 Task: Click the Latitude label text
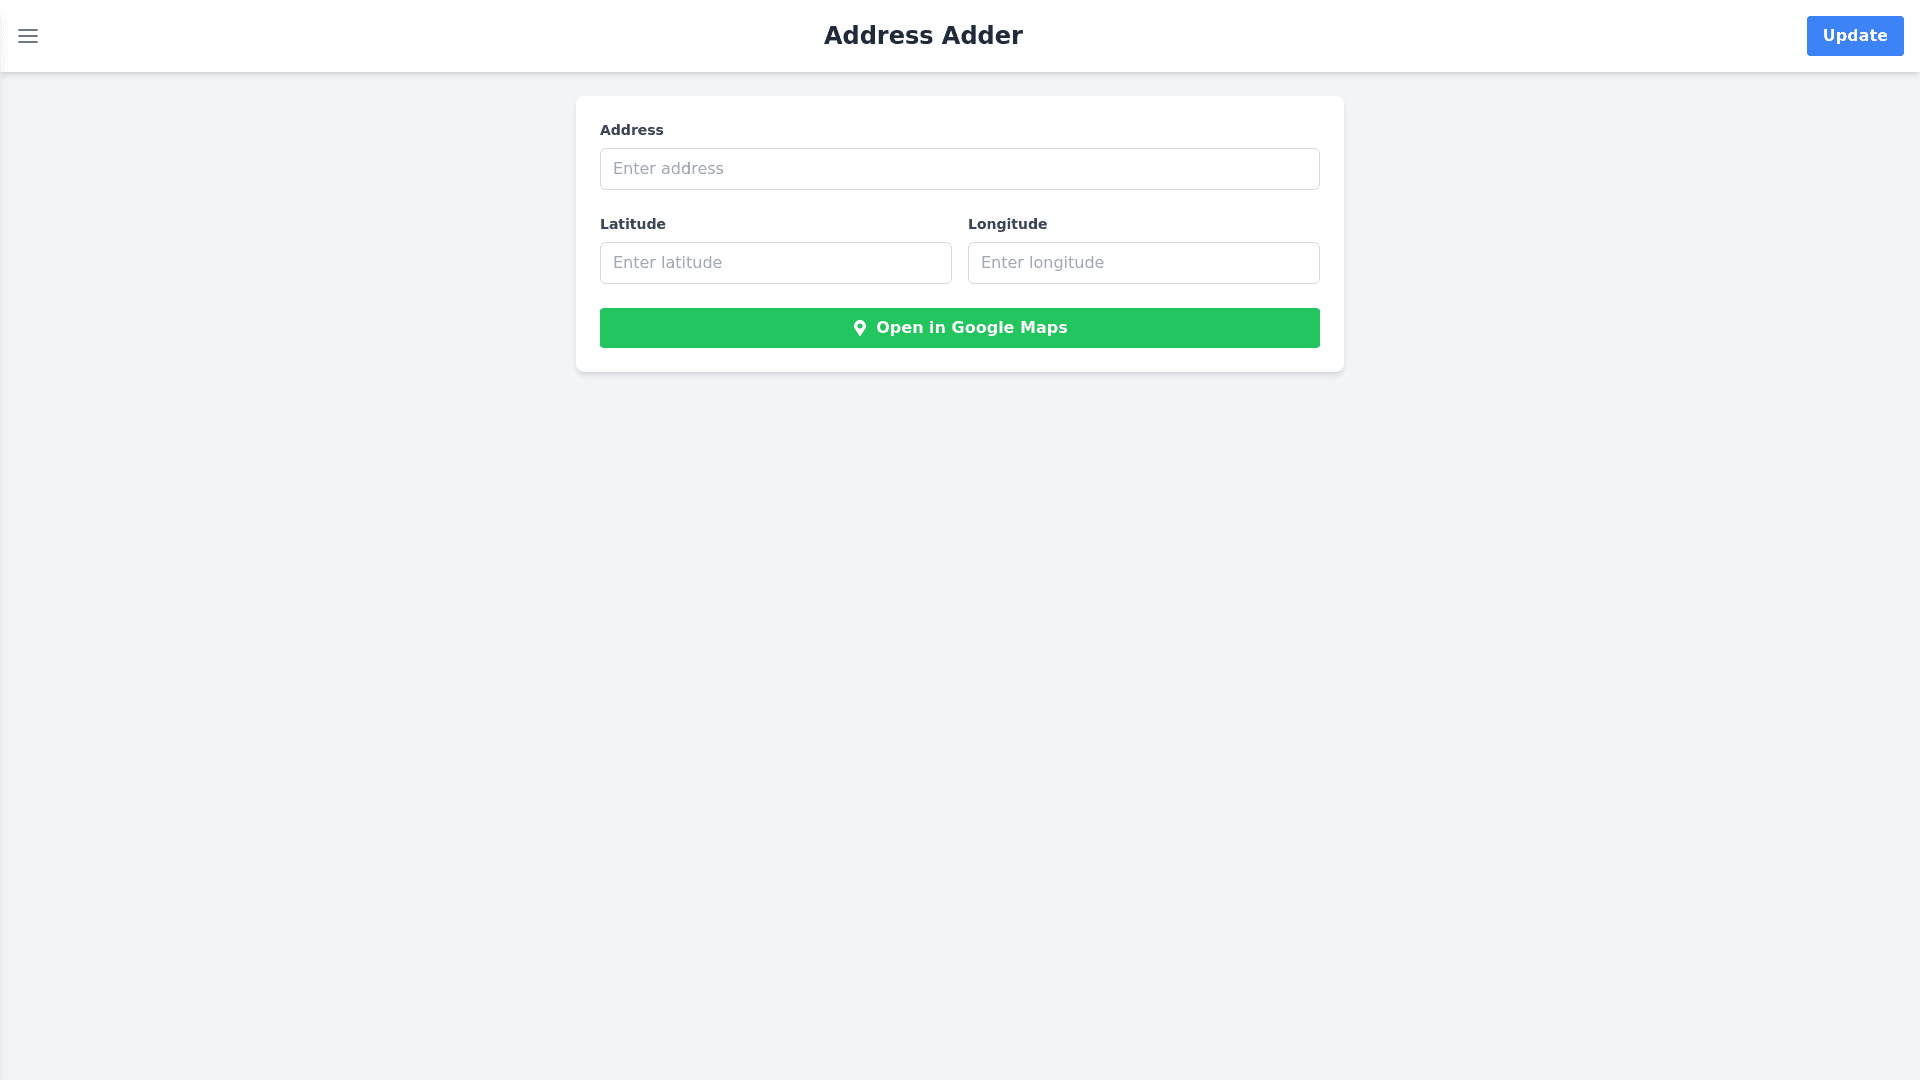tap(632, 224)
